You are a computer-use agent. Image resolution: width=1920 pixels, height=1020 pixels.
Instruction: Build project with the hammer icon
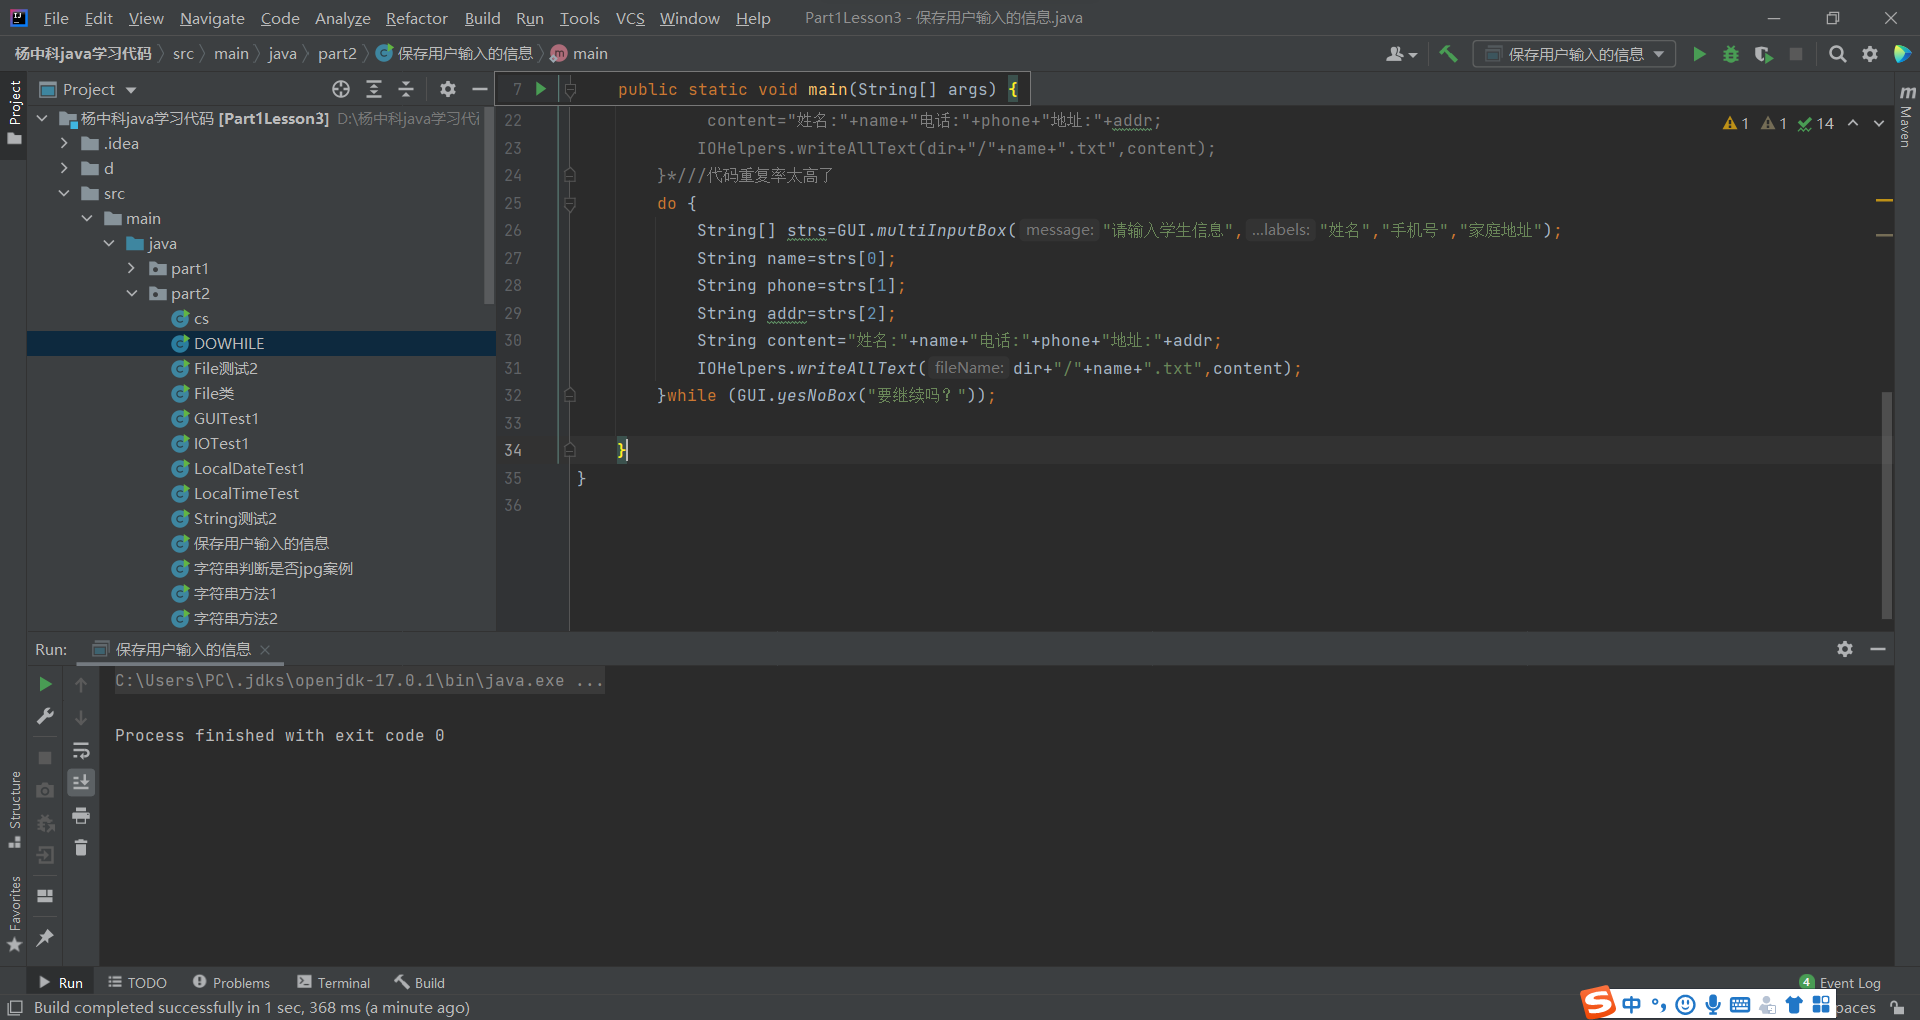coord(1448,54)
